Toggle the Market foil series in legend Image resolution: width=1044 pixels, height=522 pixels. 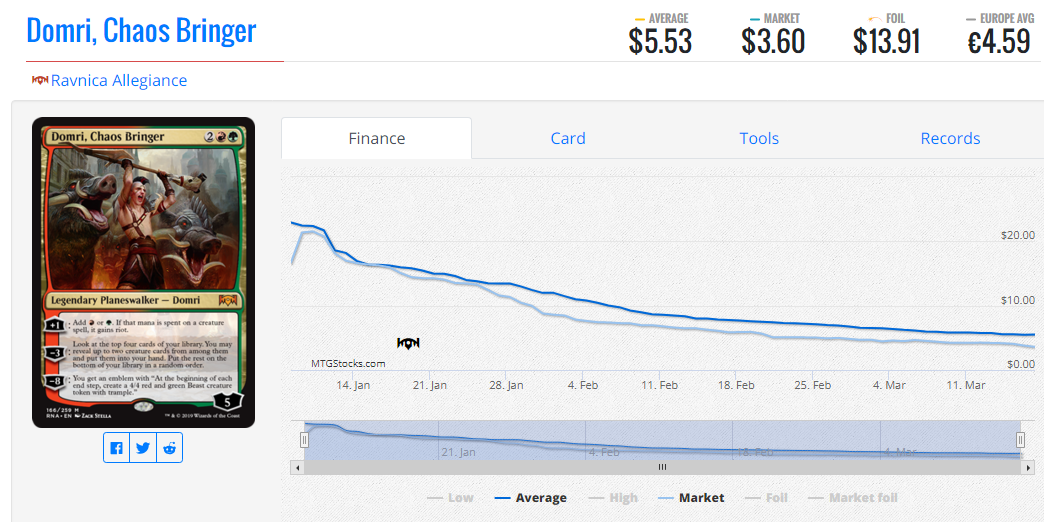click(x=852, y=497)
